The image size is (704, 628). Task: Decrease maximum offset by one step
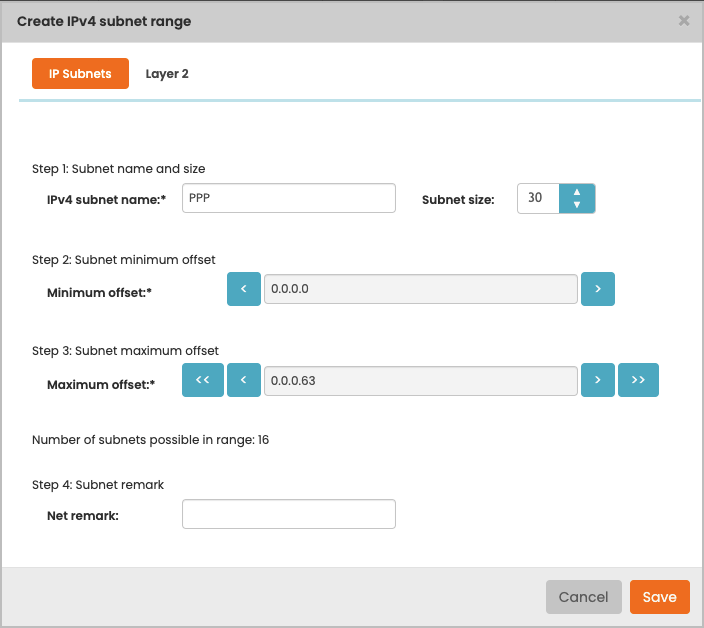point(244,380)
